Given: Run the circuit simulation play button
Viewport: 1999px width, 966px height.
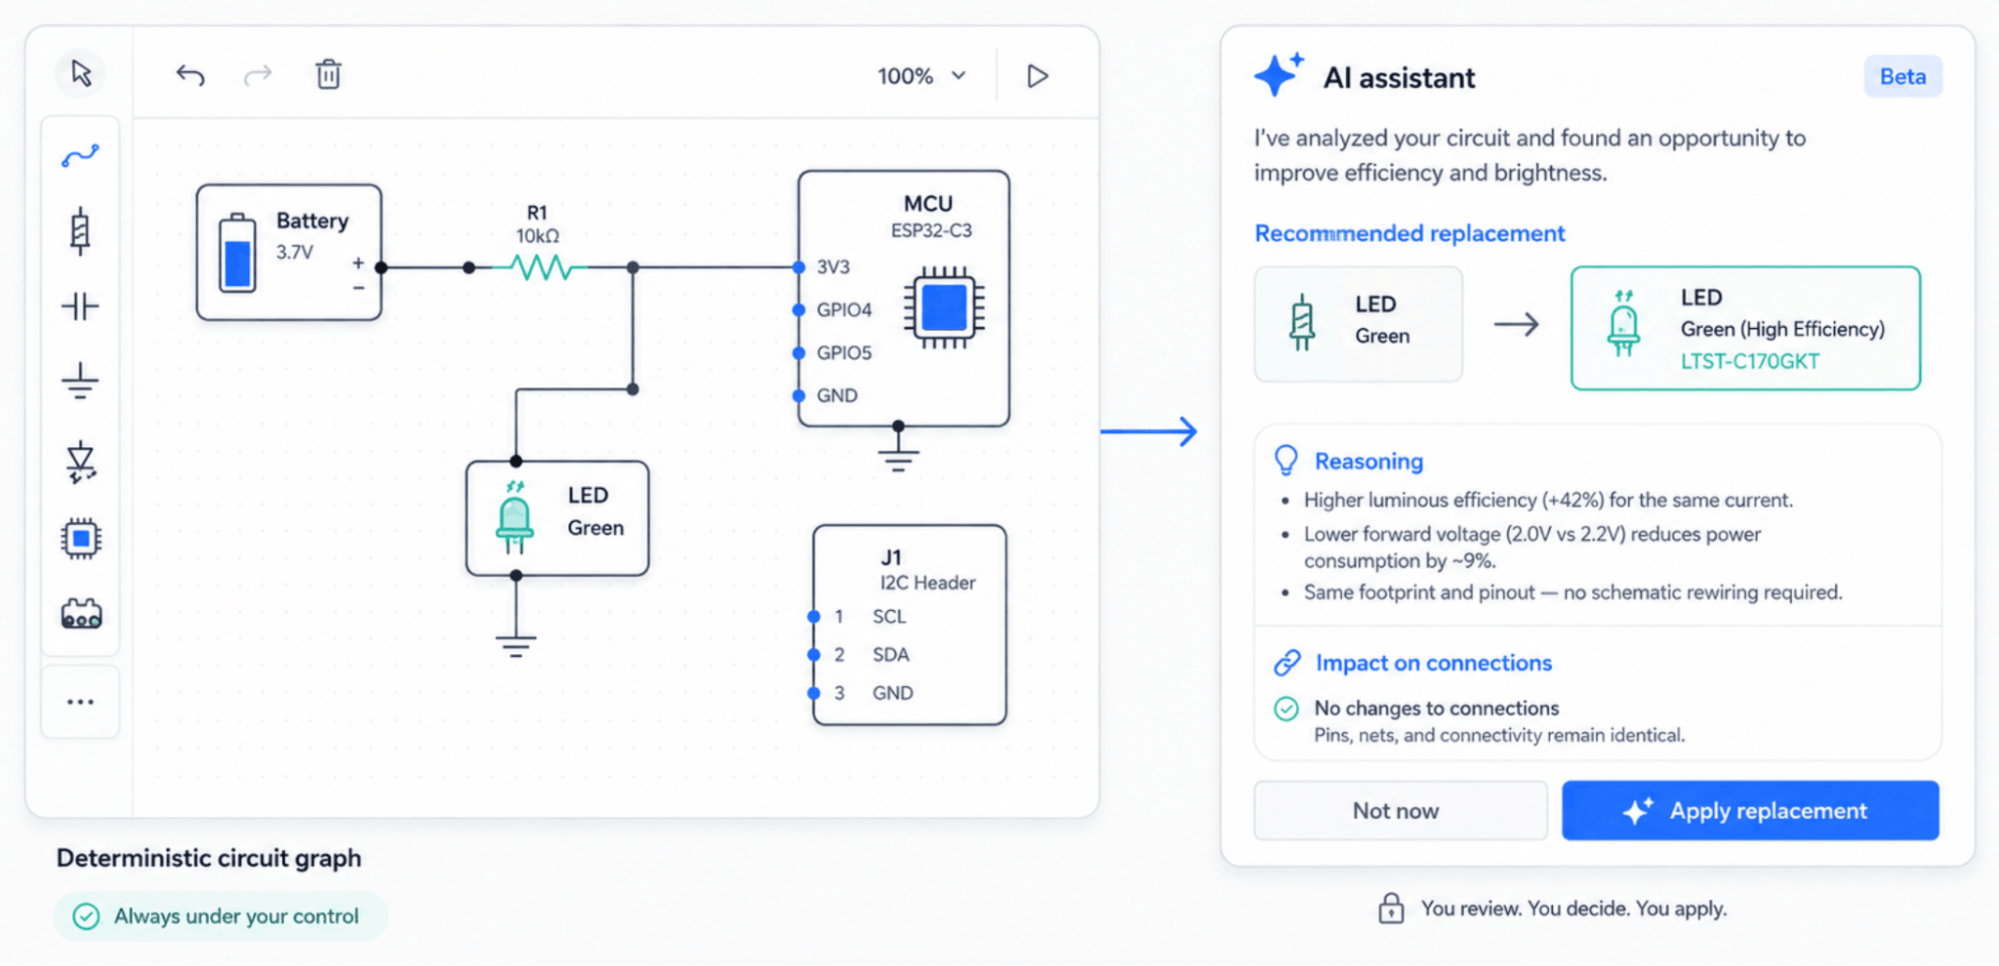Looking at the screenshot, I should coord(1037,76).
